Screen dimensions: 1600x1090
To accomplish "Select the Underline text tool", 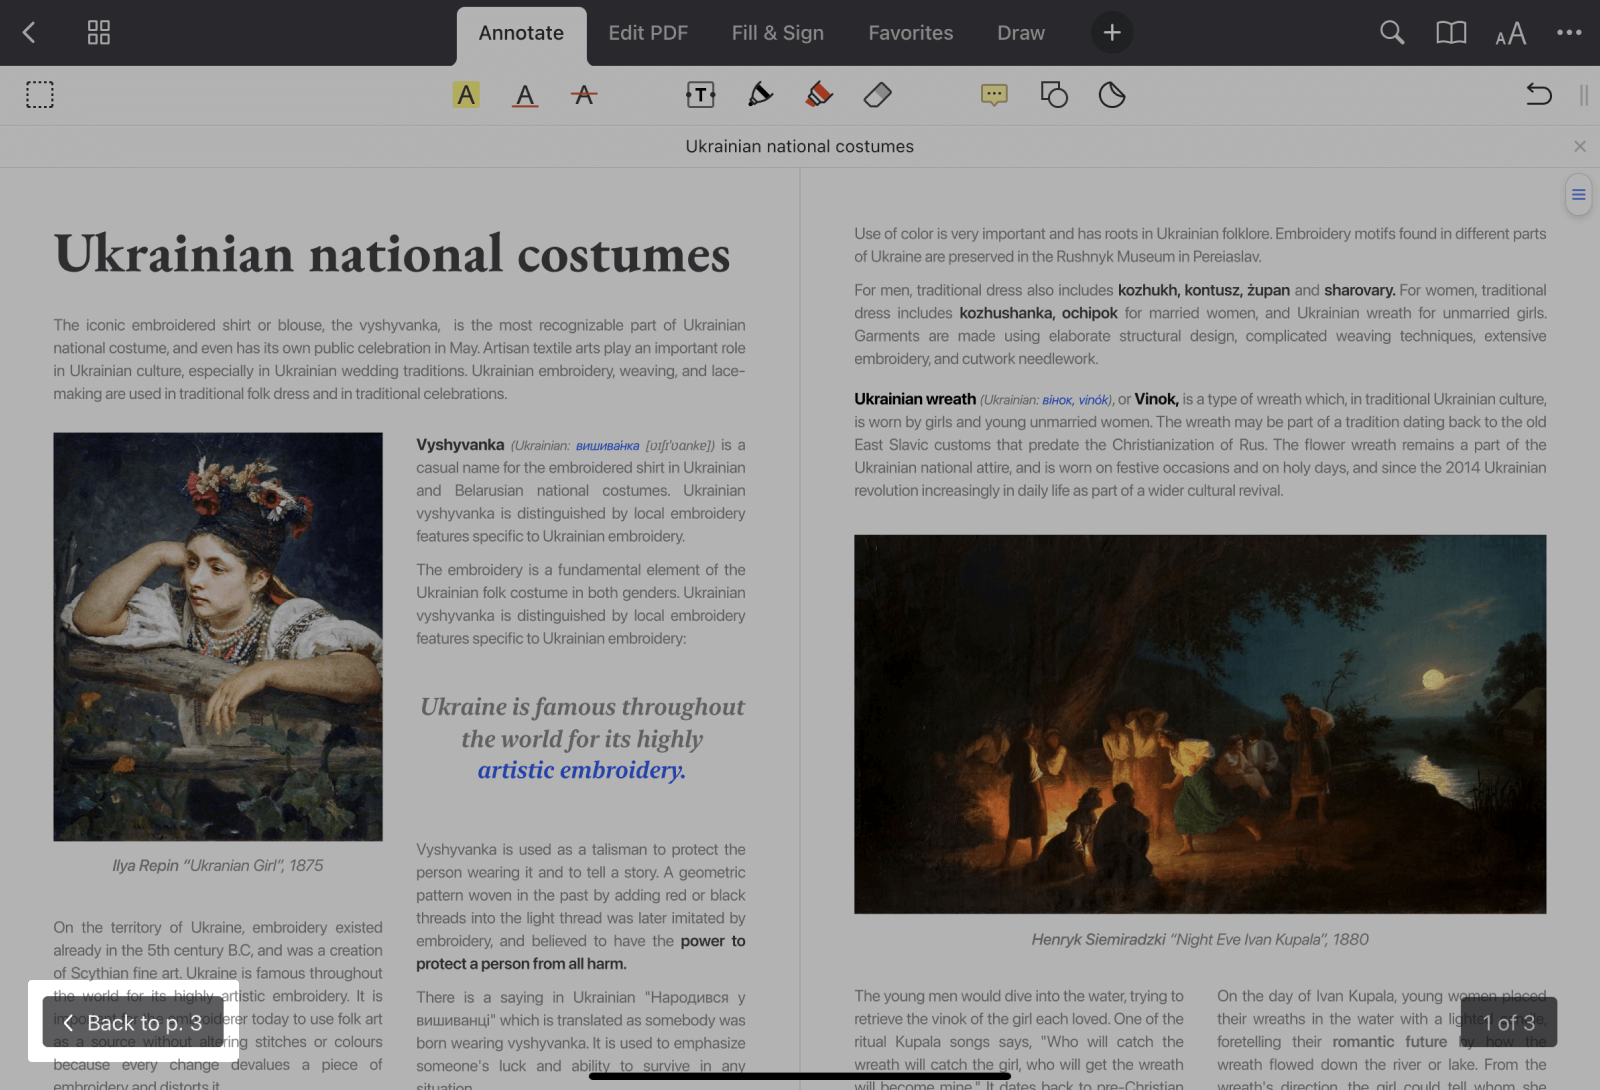I will coord(525,95).
